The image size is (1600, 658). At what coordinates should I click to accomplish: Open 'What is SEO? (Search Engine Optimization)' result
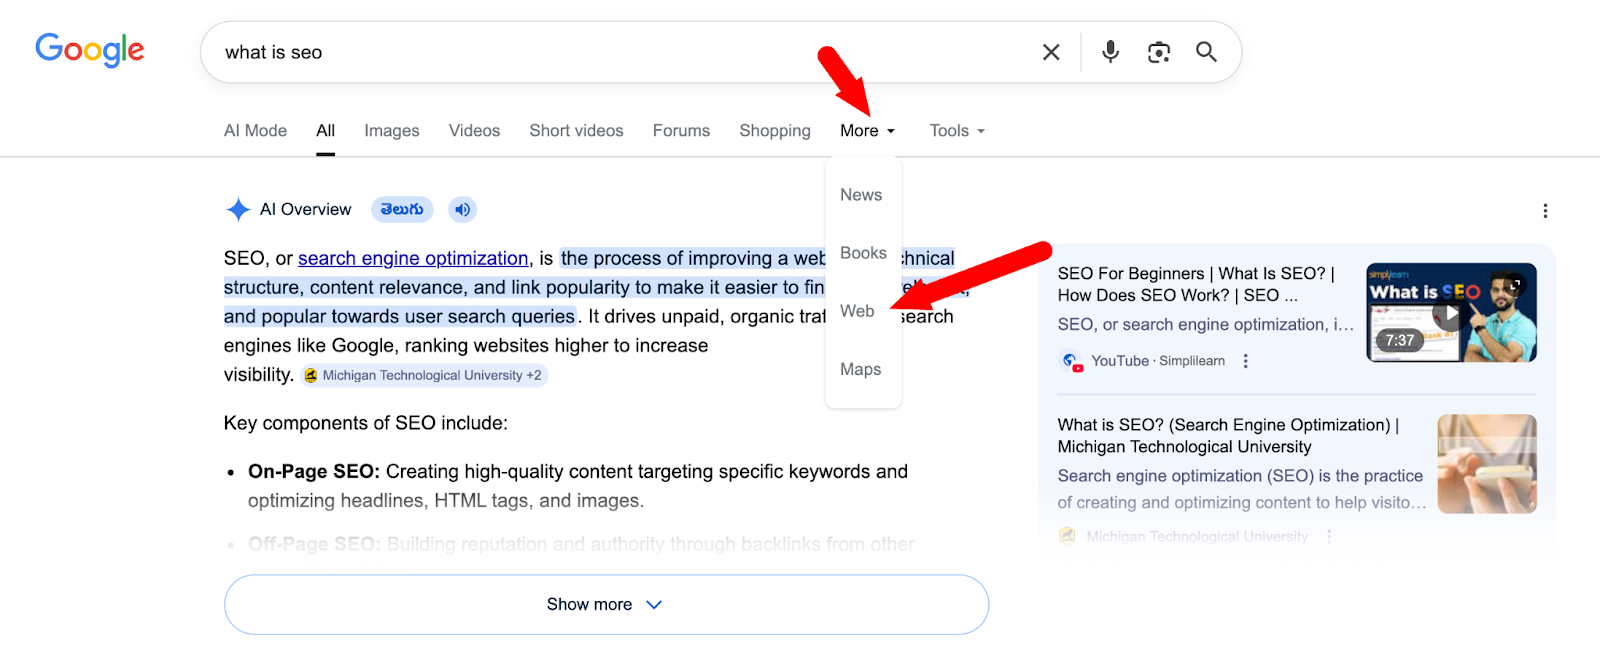click(x=1229, y=436)
